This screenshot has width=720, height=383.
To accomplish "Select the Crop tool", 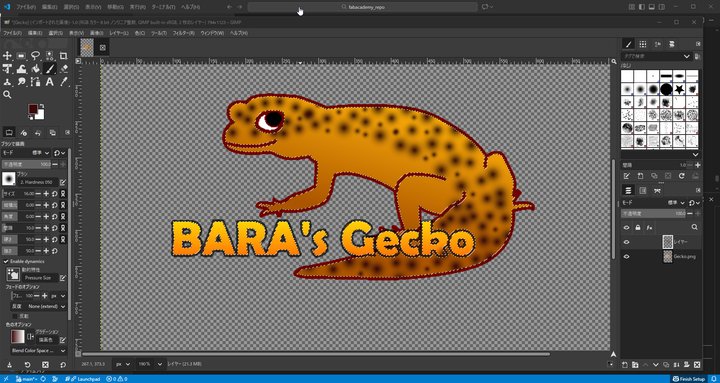I will point(63,56).
